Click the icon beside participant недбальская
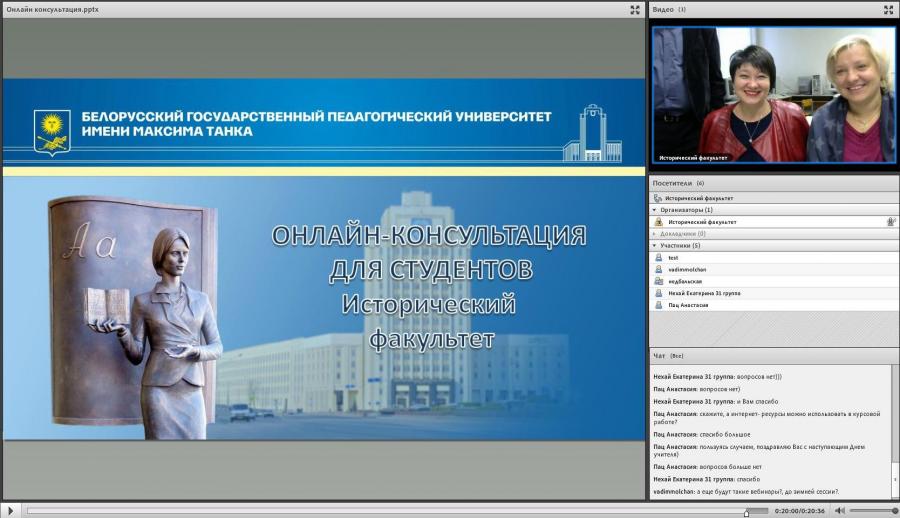 [658, 281]
